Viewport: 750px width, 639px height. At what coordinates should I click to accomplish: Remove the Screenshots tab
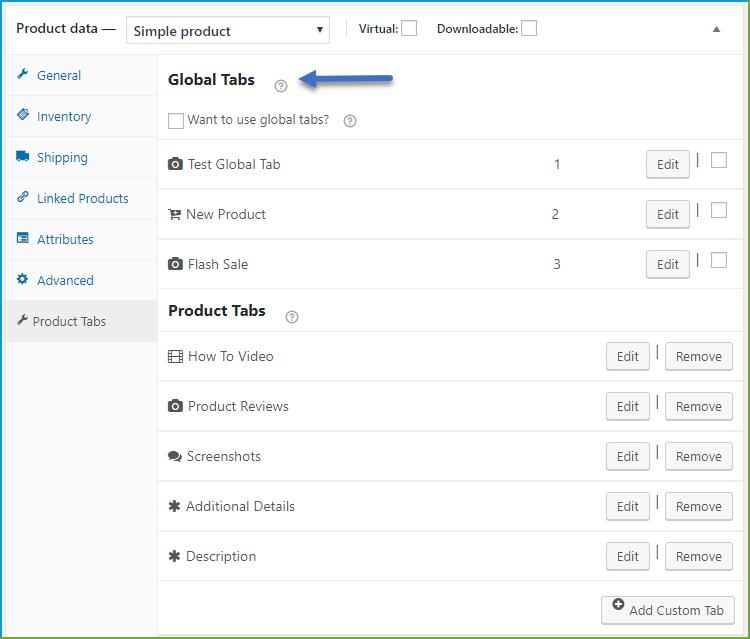coord(698,456)
